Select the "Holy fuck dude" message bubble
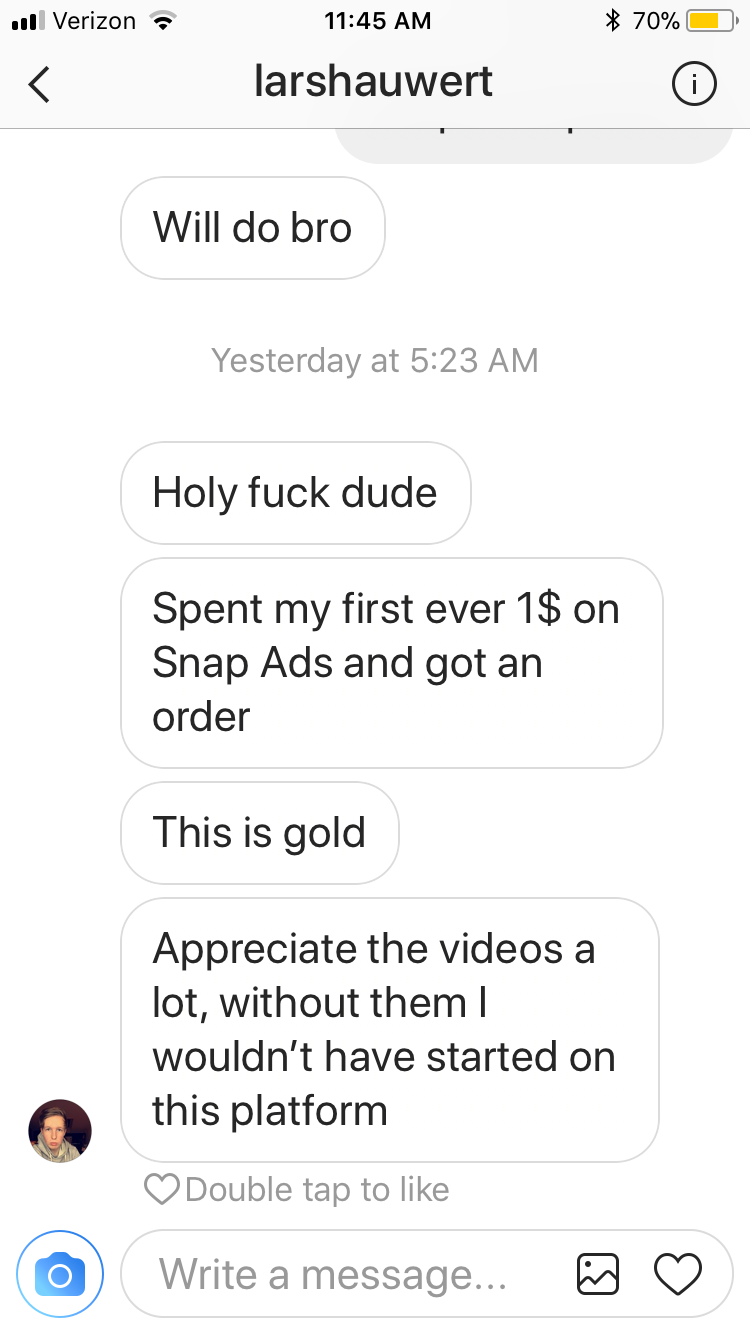The image size is (750, 1334). tap(295, 493)
